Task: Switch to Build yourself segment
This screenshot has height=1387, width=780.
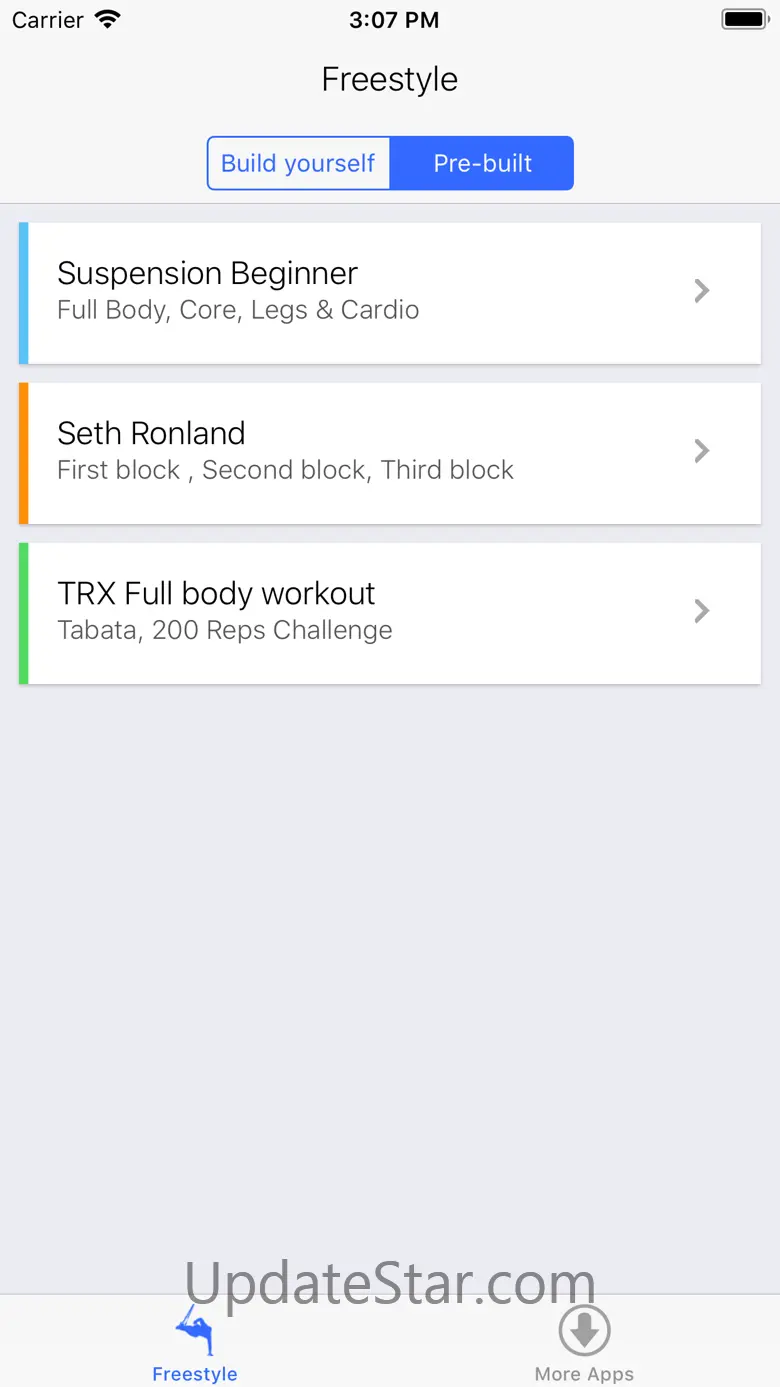Action: pos(298,163)
